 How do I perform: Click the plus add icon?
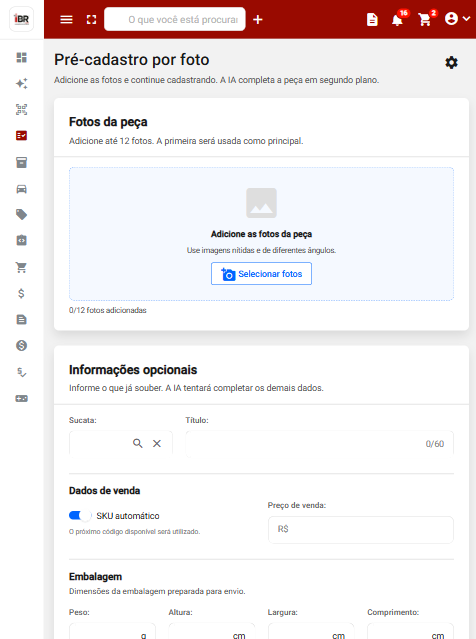[258, 19]
